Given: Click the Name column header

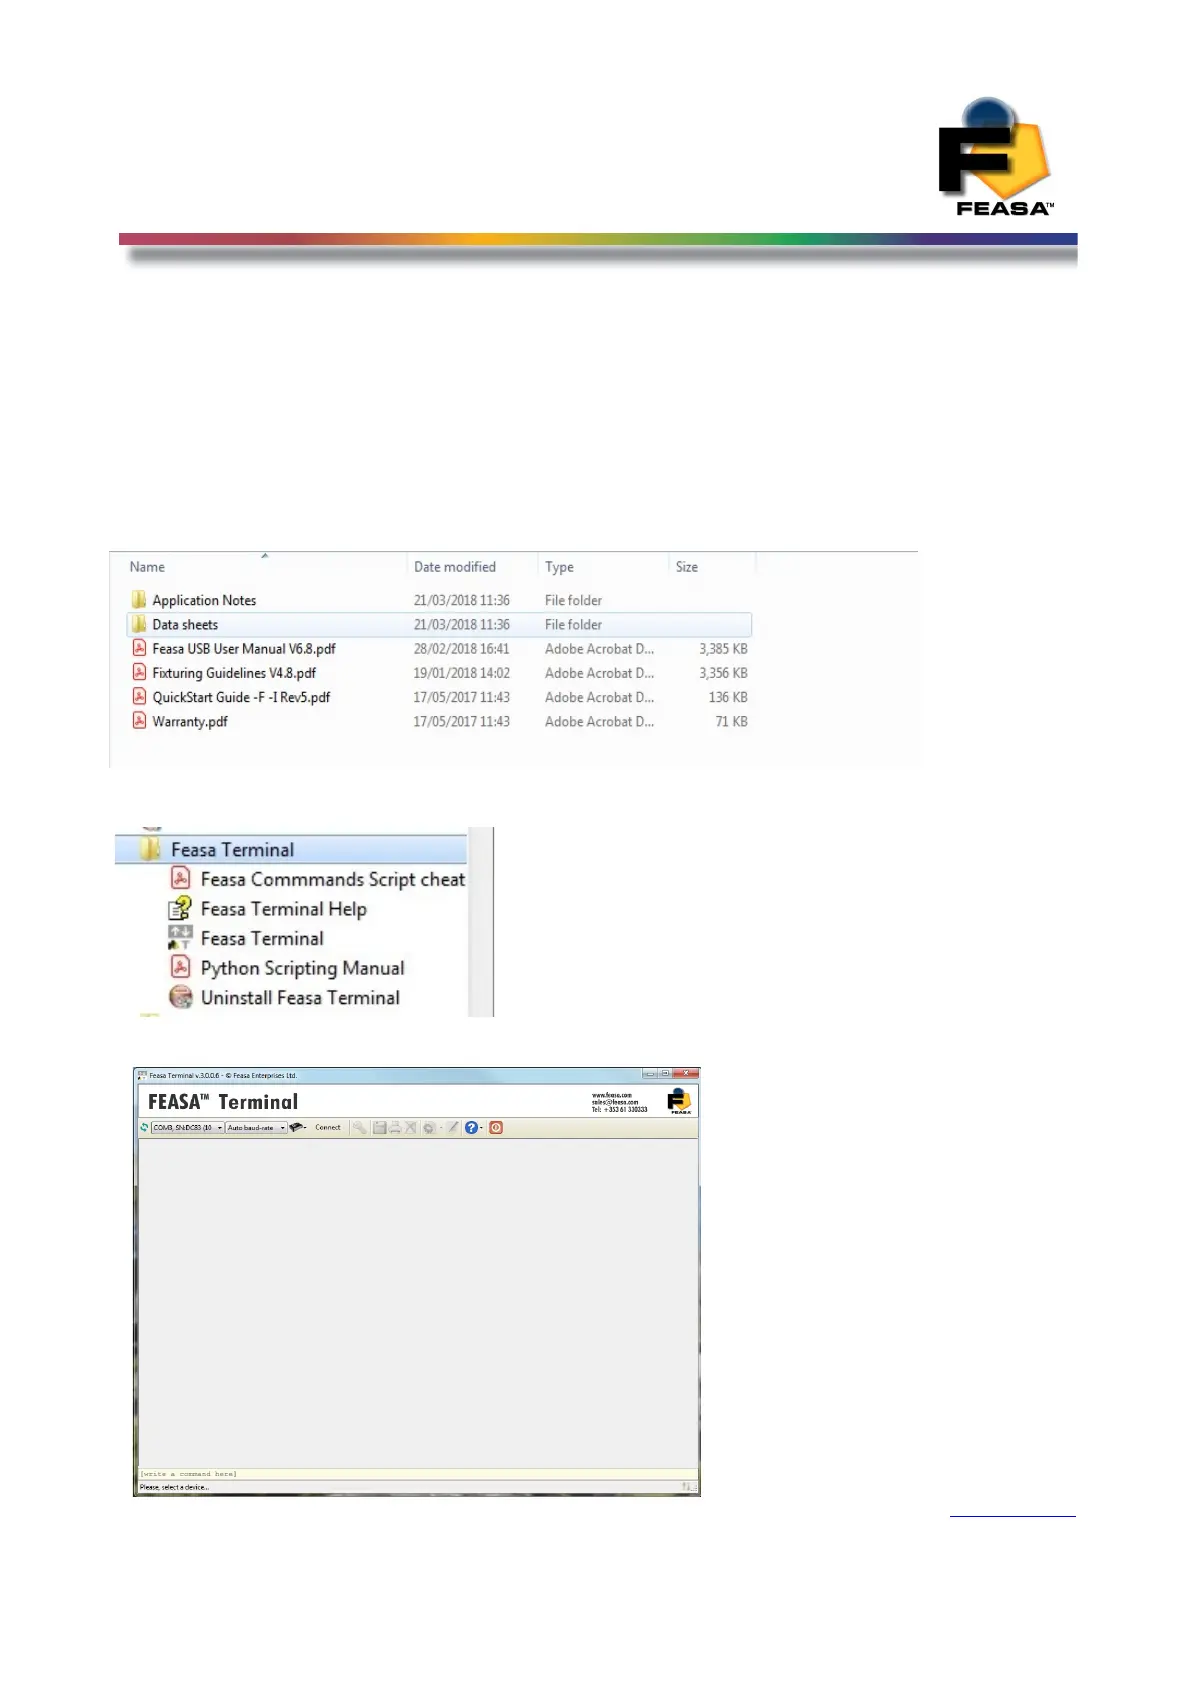Looking at the screenshot, I should (x=147, y=567).
